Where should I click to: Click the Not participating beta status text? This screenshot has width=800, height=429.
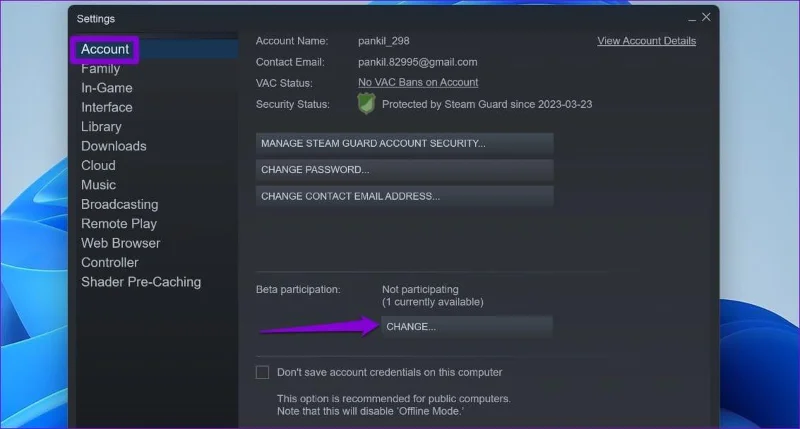[x=420, y=289]
